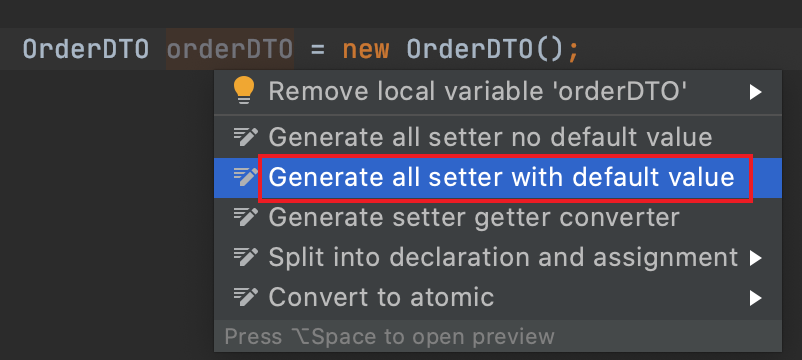
Task: Click pencil icon beside 'Split into declaration and assignment'
Action: pos(245,257)
